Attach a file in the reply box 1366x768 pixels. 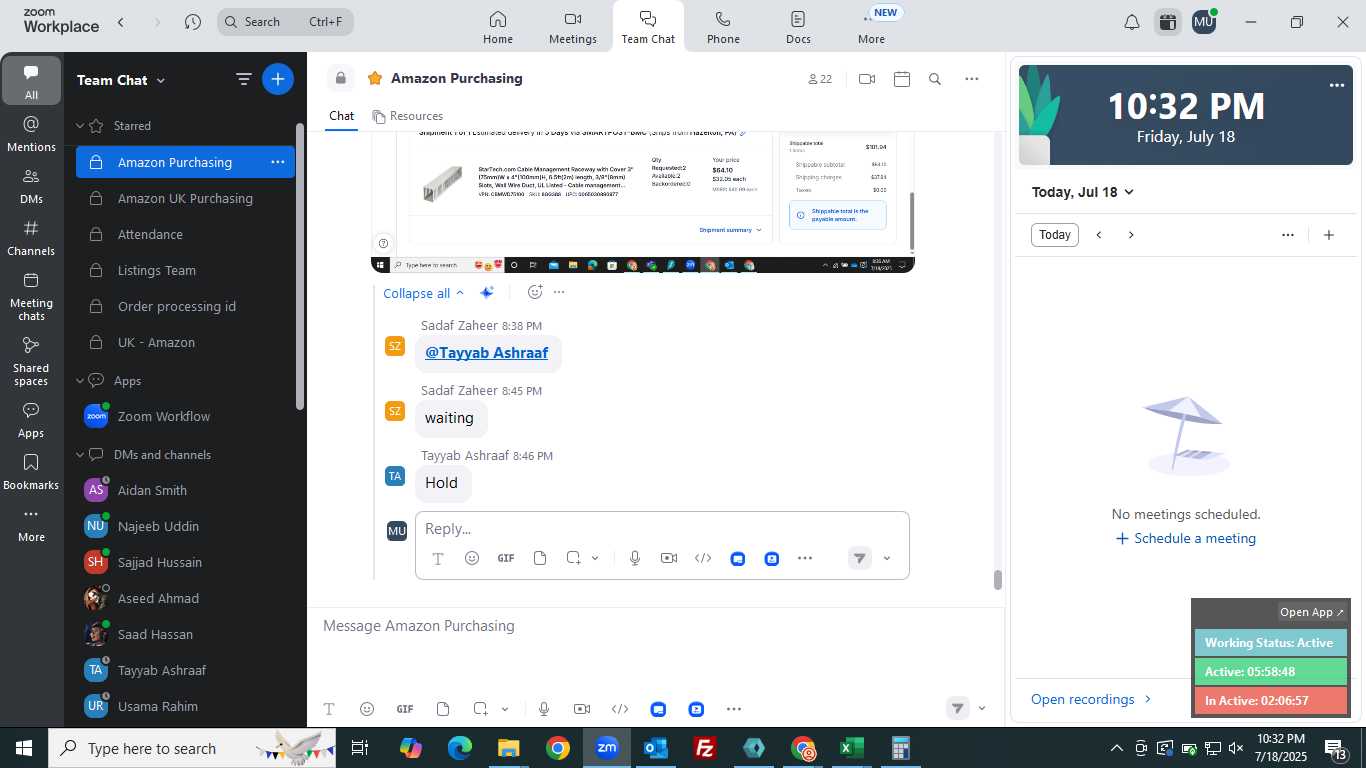point(540,558)
